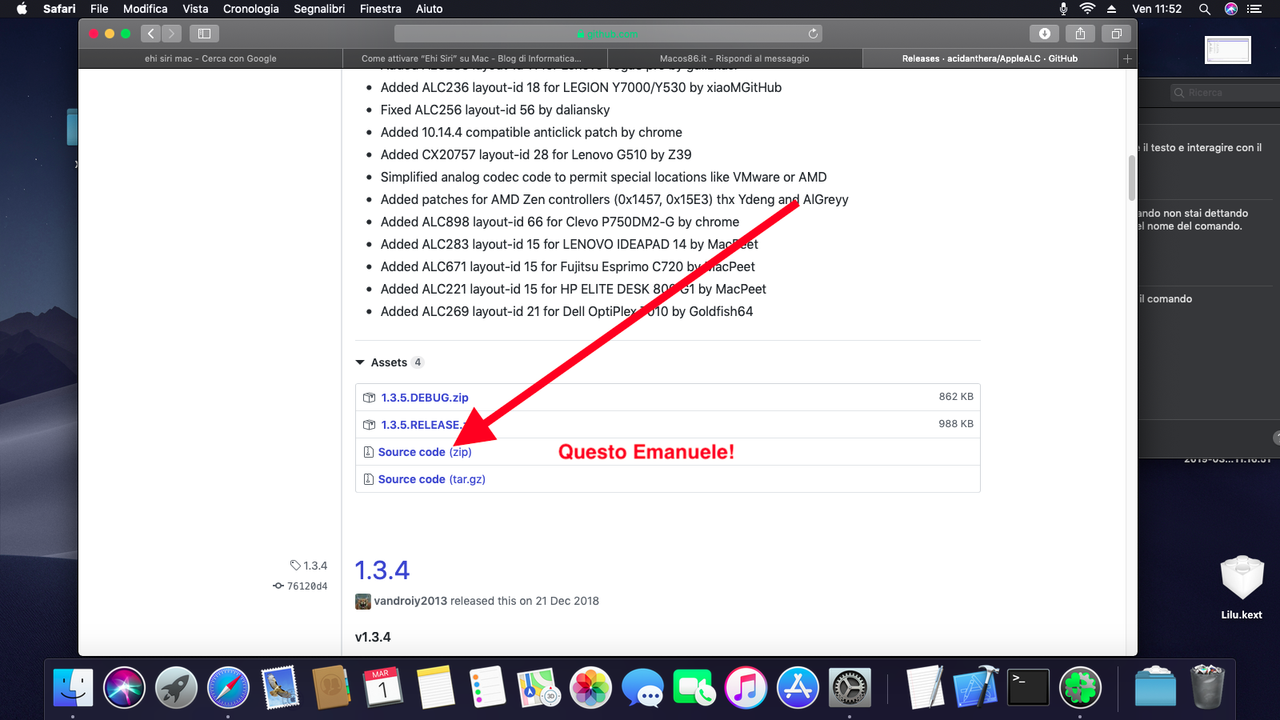Open the blue folder stack in the Dock
The image size is (1280, 720).
[1155, 688]
